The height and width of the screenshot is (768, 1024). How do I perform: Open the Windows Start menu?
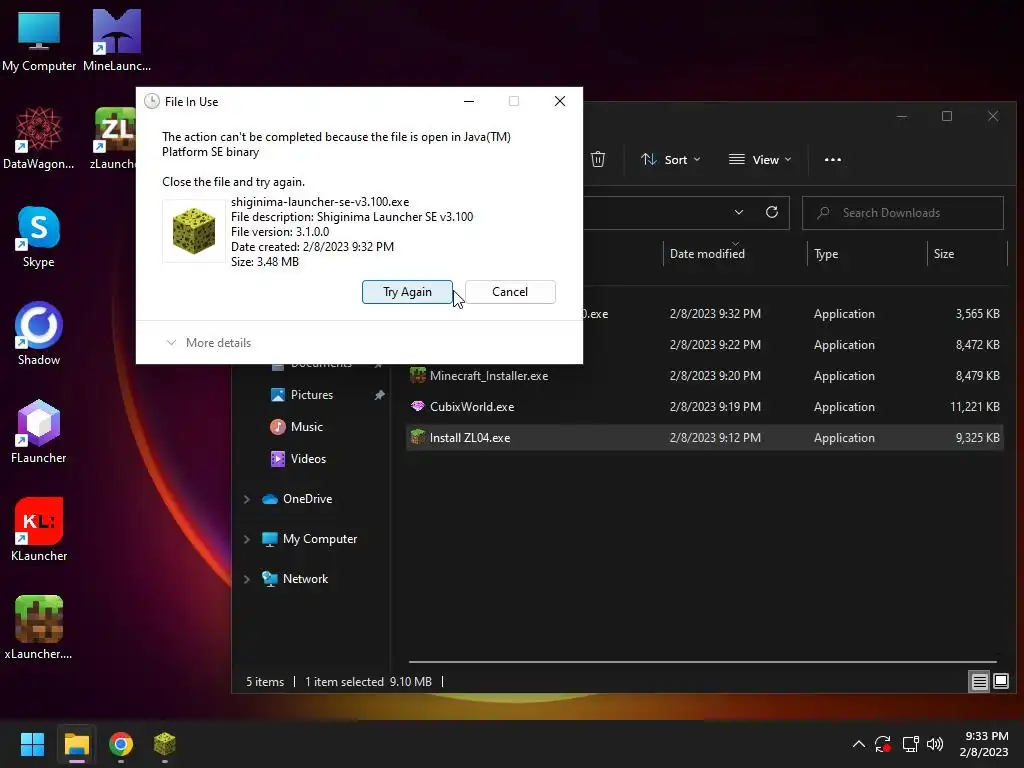coord(32,744)
